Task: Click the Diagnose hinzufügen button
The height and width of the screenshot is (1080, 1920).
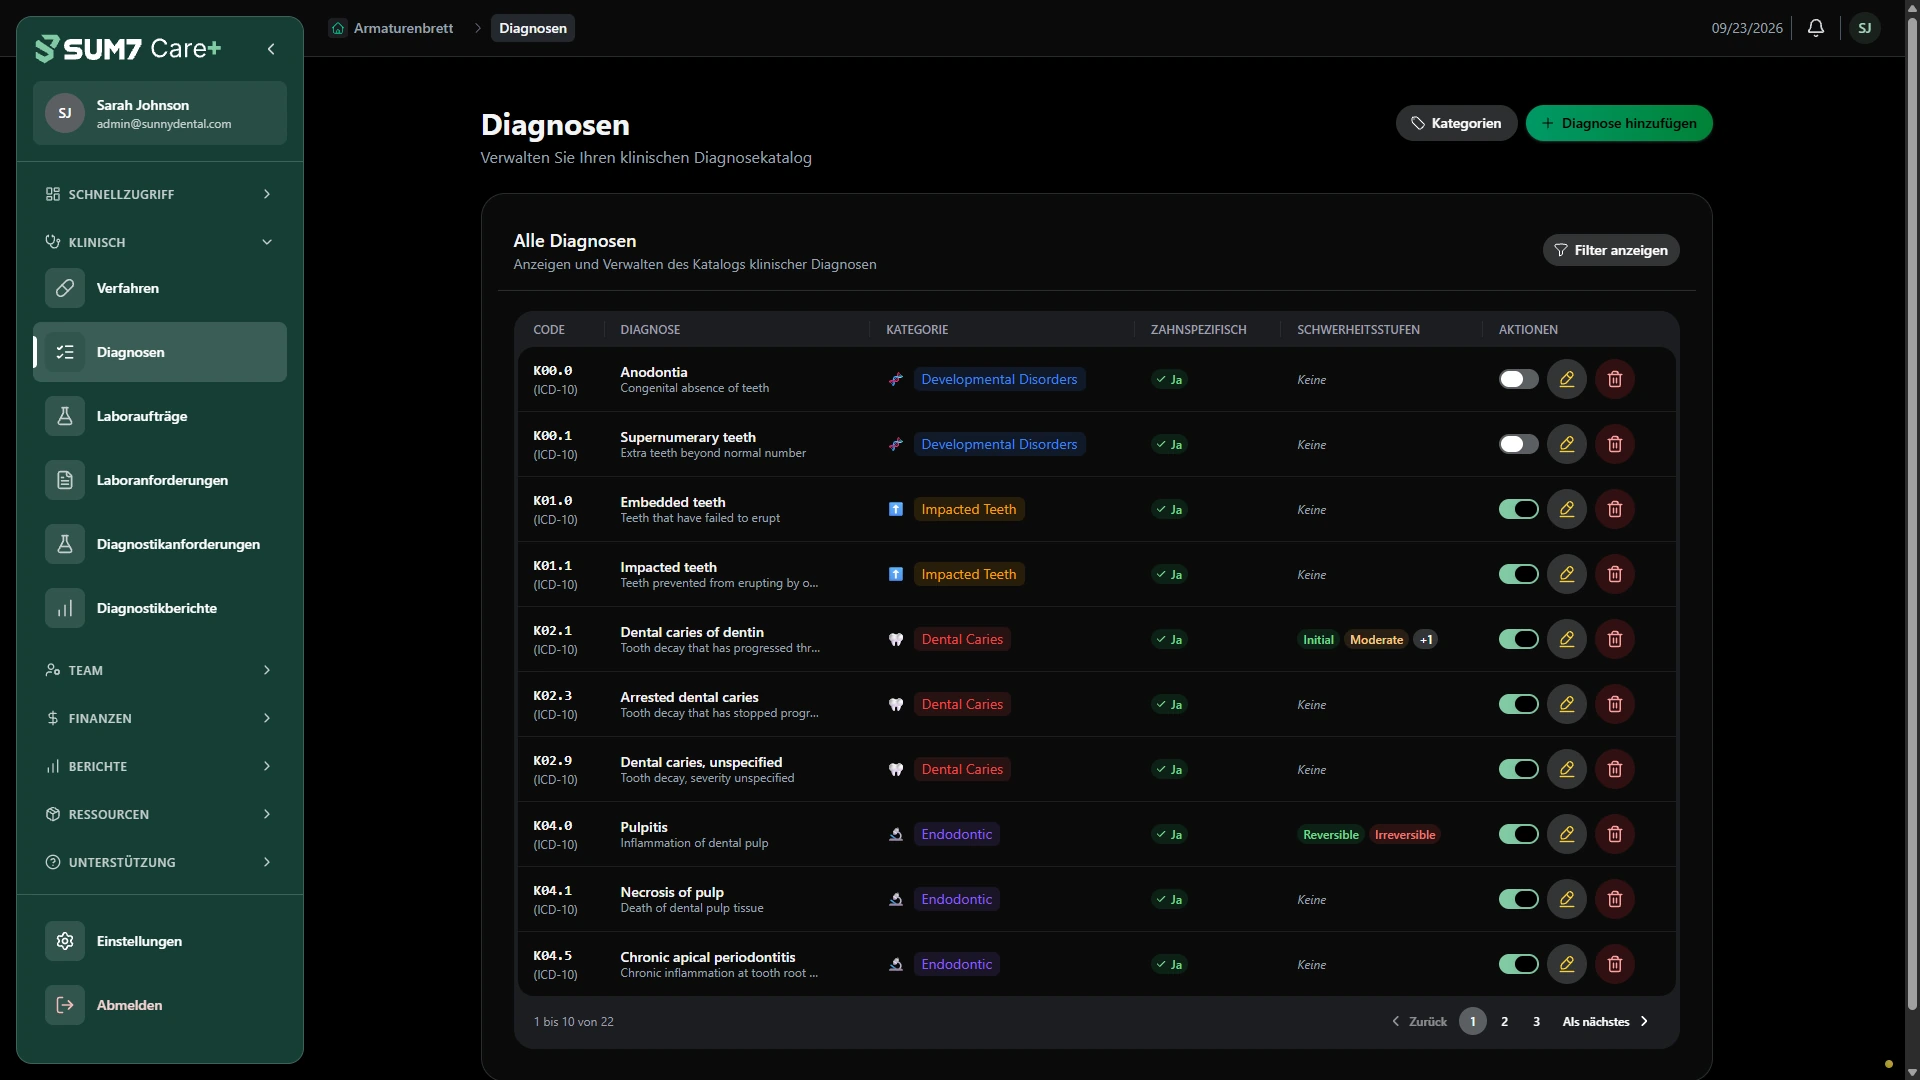Action: coord(1618,123)
